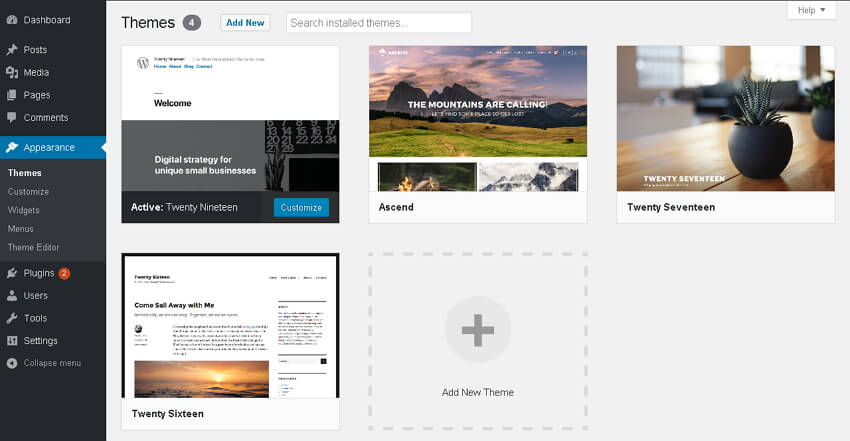Select the Ascend theme thumbnail
The height and width of the screenshot is (441, 850).
coord(477,118)
